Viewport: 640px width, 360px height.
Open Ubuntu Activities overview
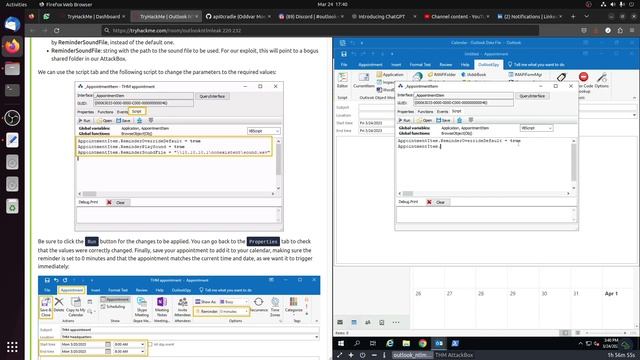tap(16, 4)
